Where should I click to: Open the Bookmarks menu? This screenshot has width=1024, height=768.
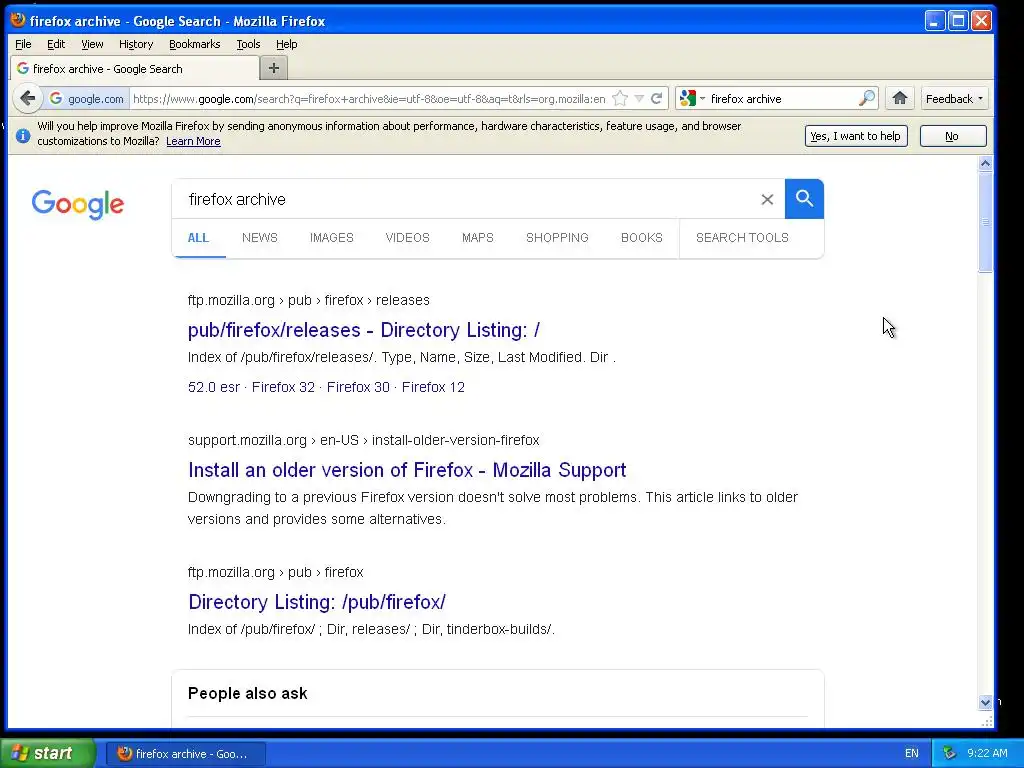click(195, 44)
